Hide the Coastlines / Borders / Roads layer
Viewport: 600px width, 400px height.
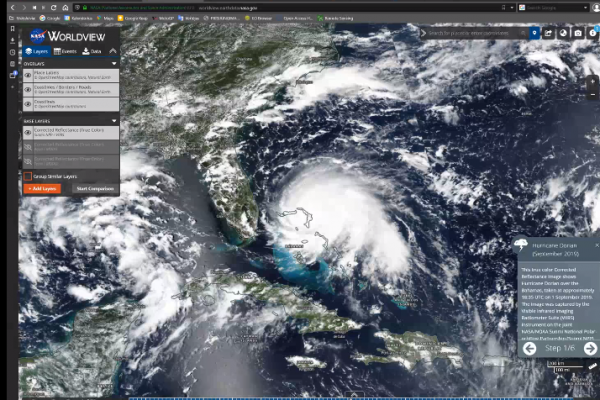click(x=28, y=90)
